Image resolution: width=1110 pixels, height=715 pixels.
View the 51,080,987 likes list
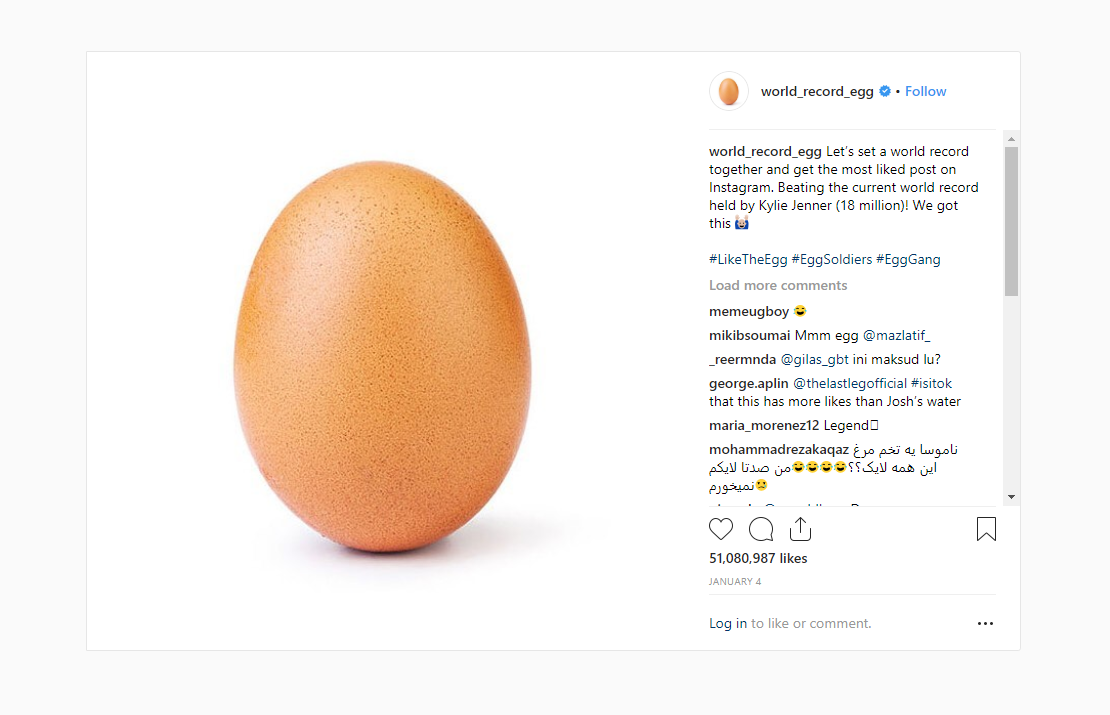point(758,559)
